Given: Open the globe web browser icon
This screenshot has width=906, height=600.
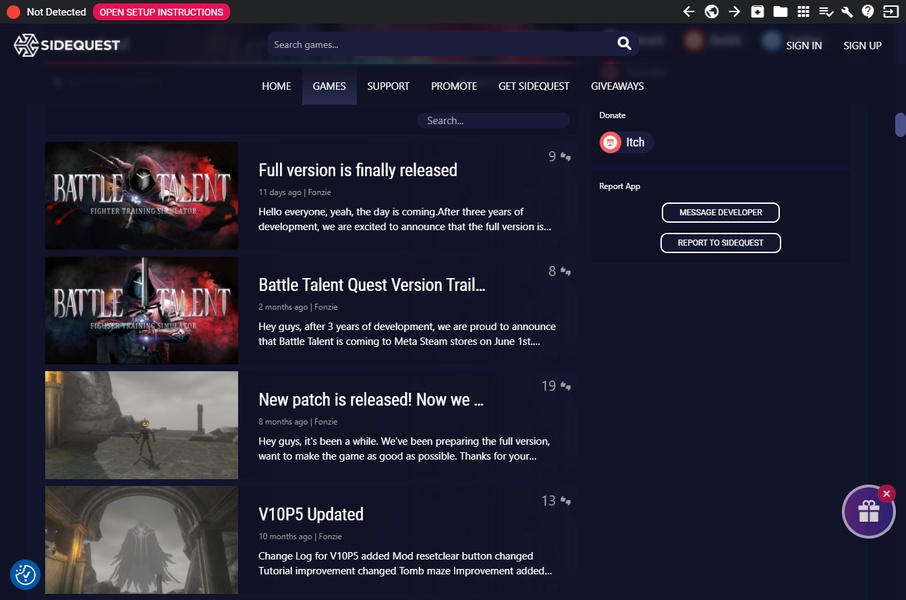Looking at the screenshot, I should [x=711, y=12].
